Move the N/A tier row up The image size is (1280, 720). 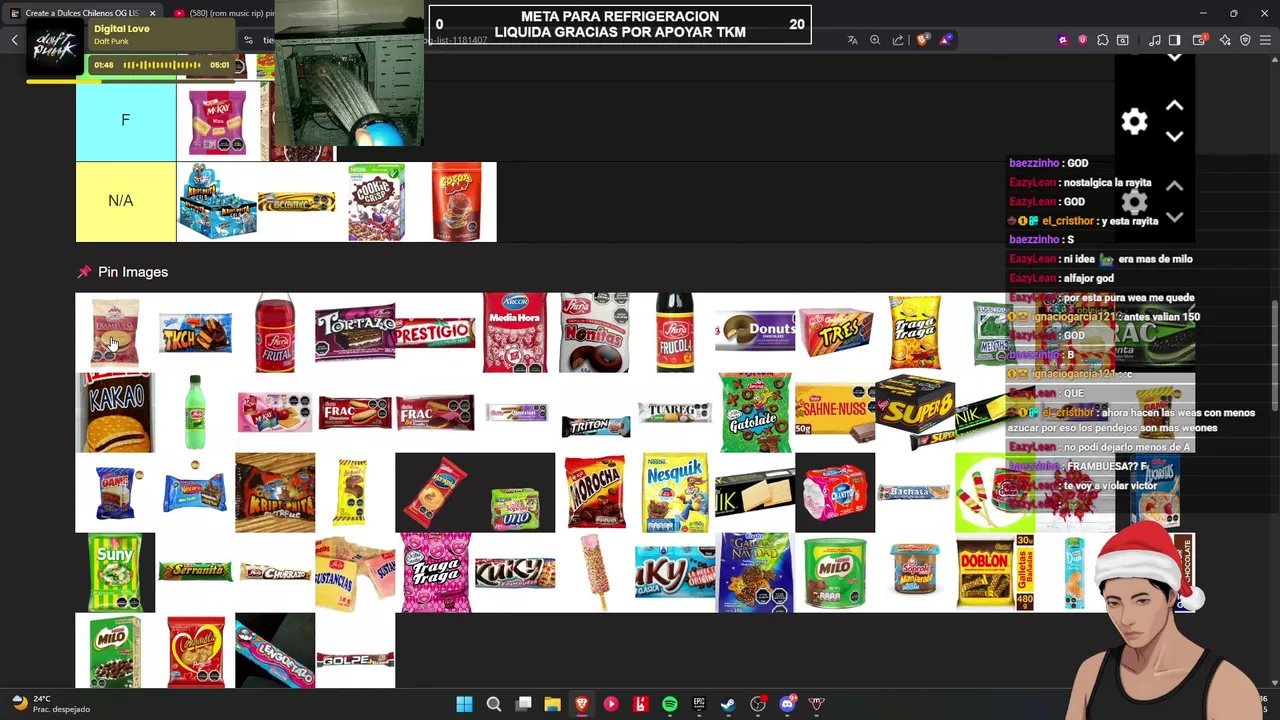tap(1175, 186)
